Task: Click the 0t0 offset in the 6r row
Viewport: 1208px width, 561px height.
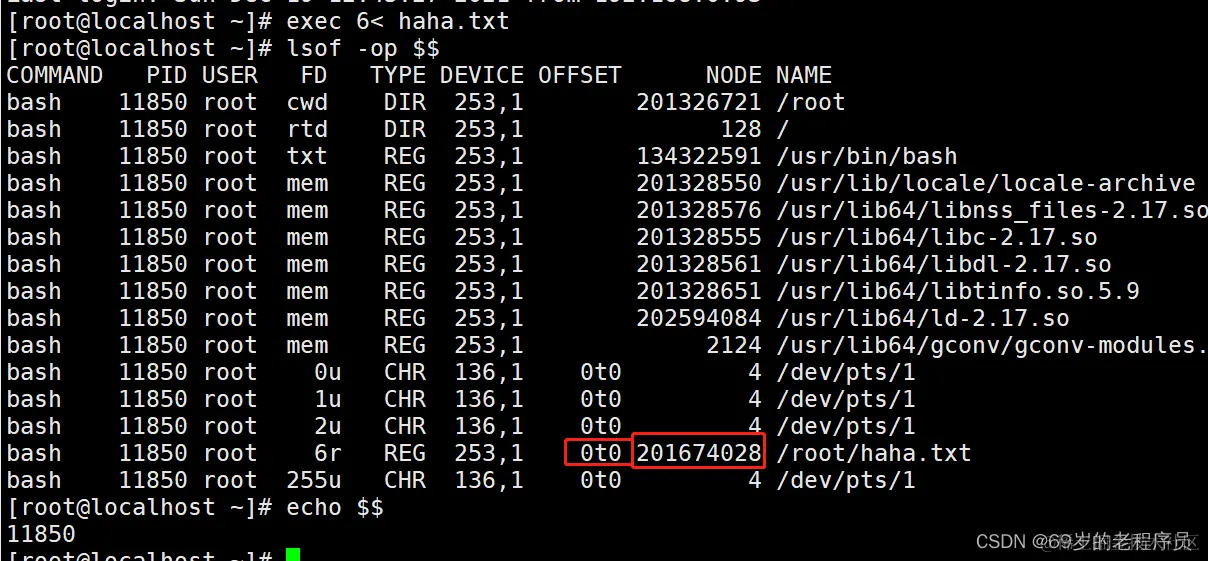Action: click(601, 453)
